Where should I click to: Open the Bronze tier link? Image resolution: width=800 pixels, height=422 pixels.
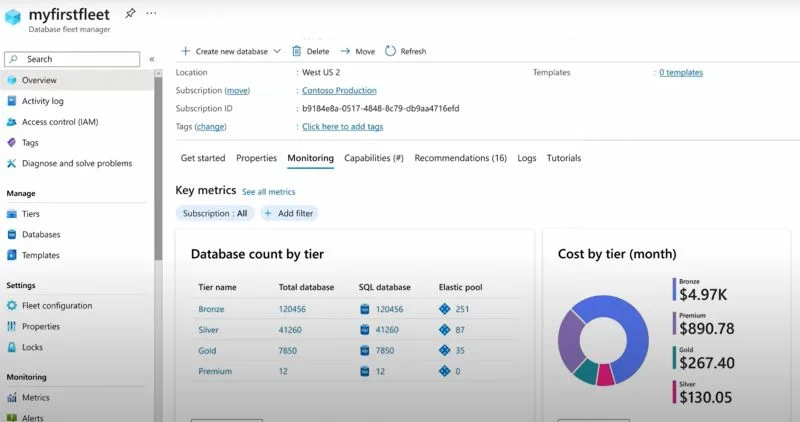211,309
